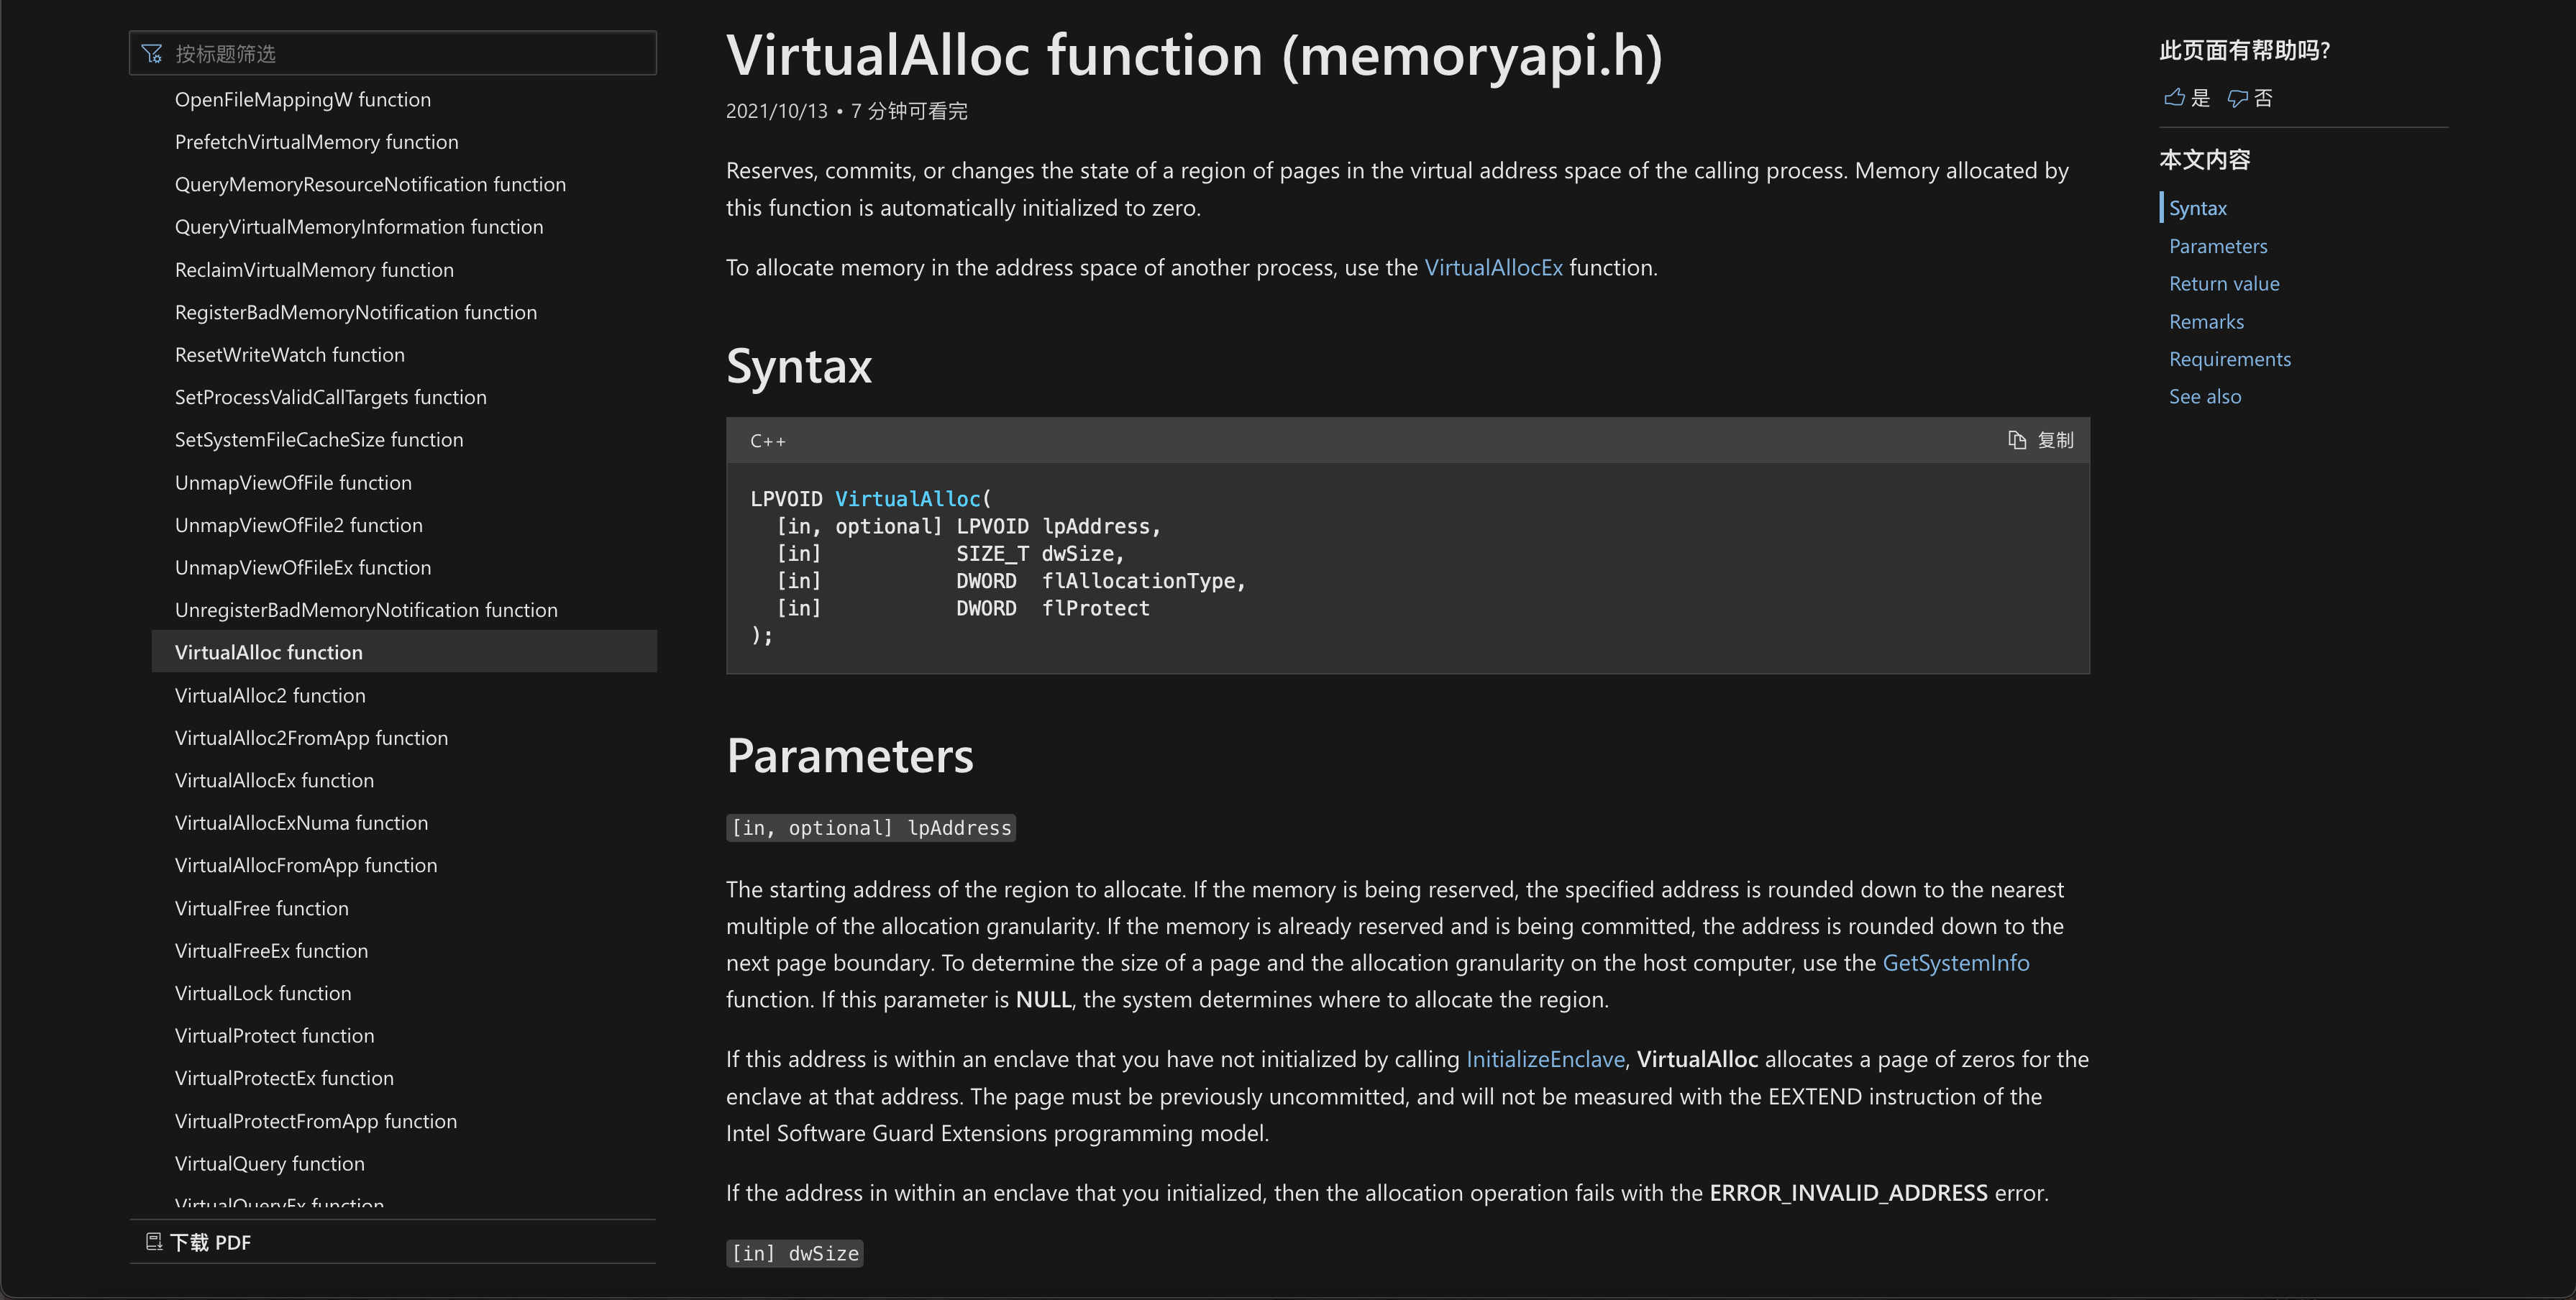Select UnmapViewOfFile2 function item
This screenshot has width=2576, height=1300.
click(x=298, y=525)
